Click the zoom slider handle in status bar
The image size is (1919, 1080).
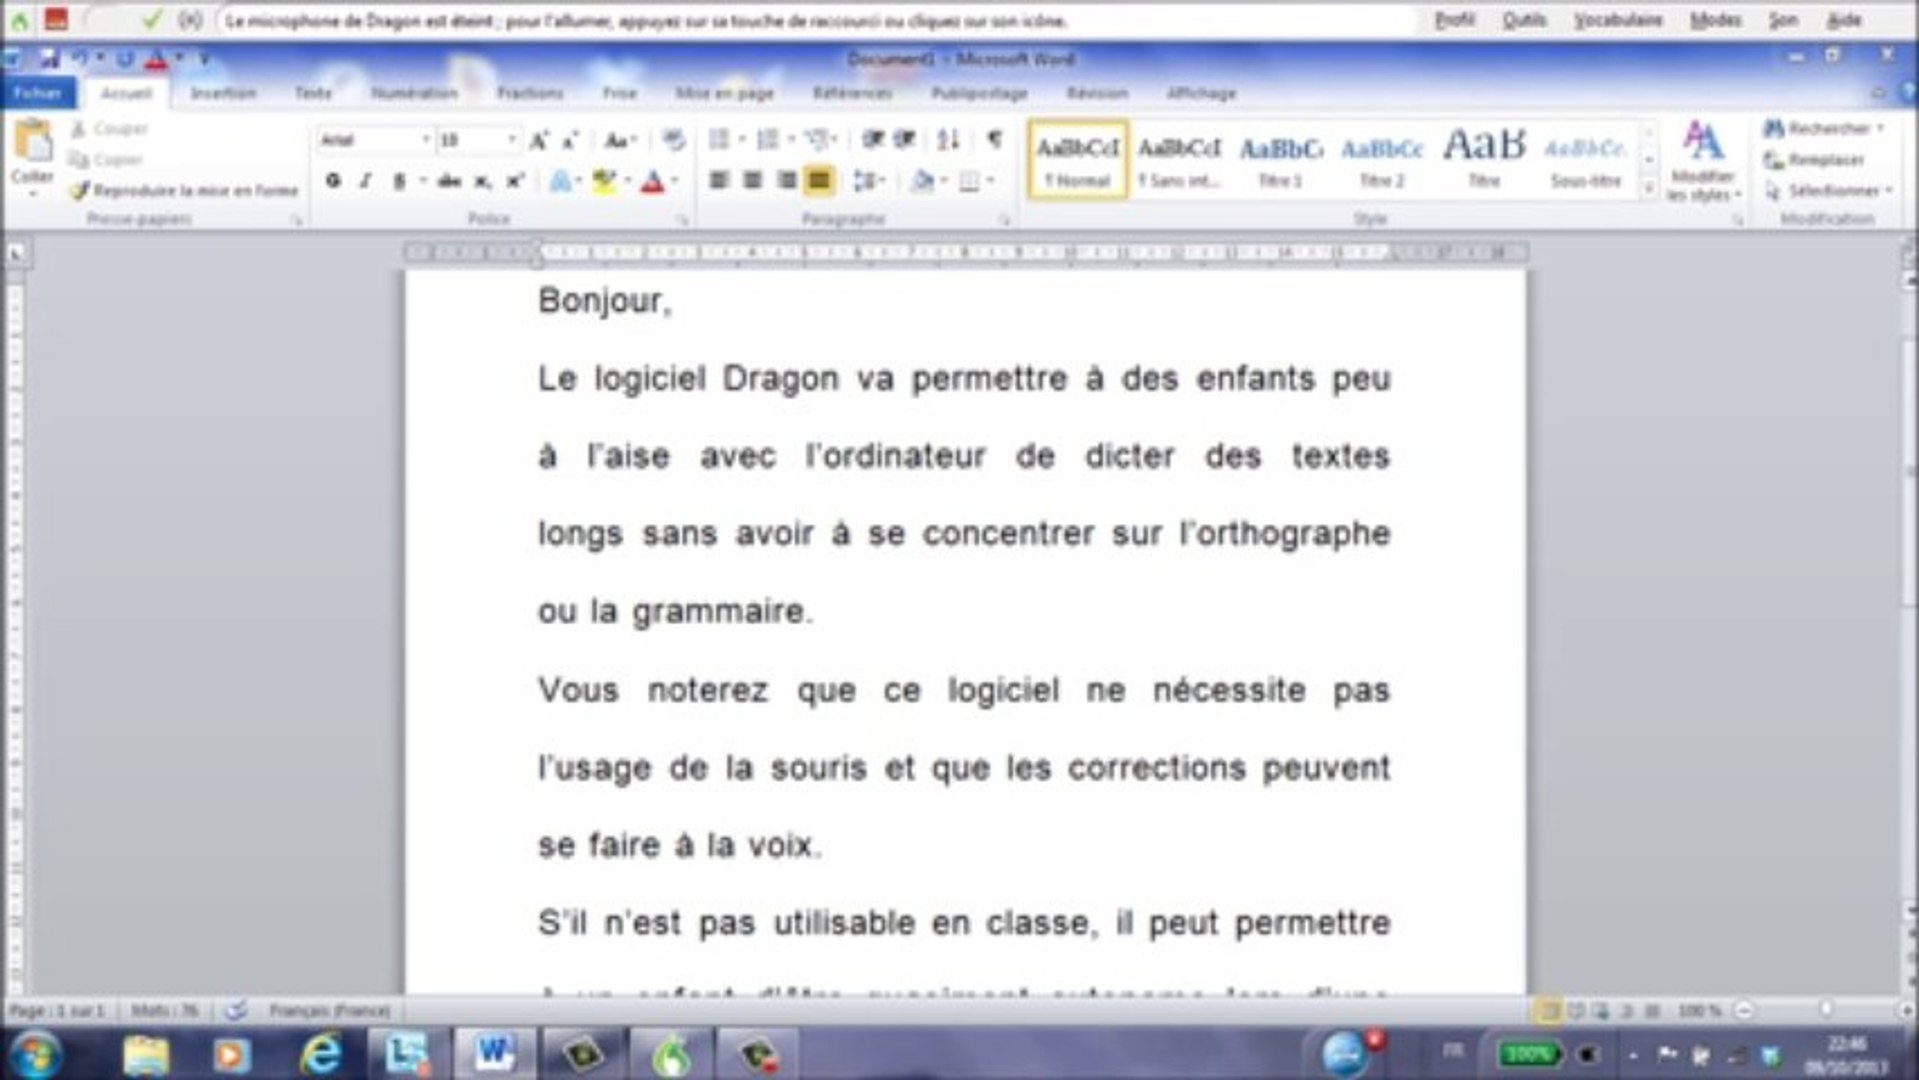click(1826, 1011)
